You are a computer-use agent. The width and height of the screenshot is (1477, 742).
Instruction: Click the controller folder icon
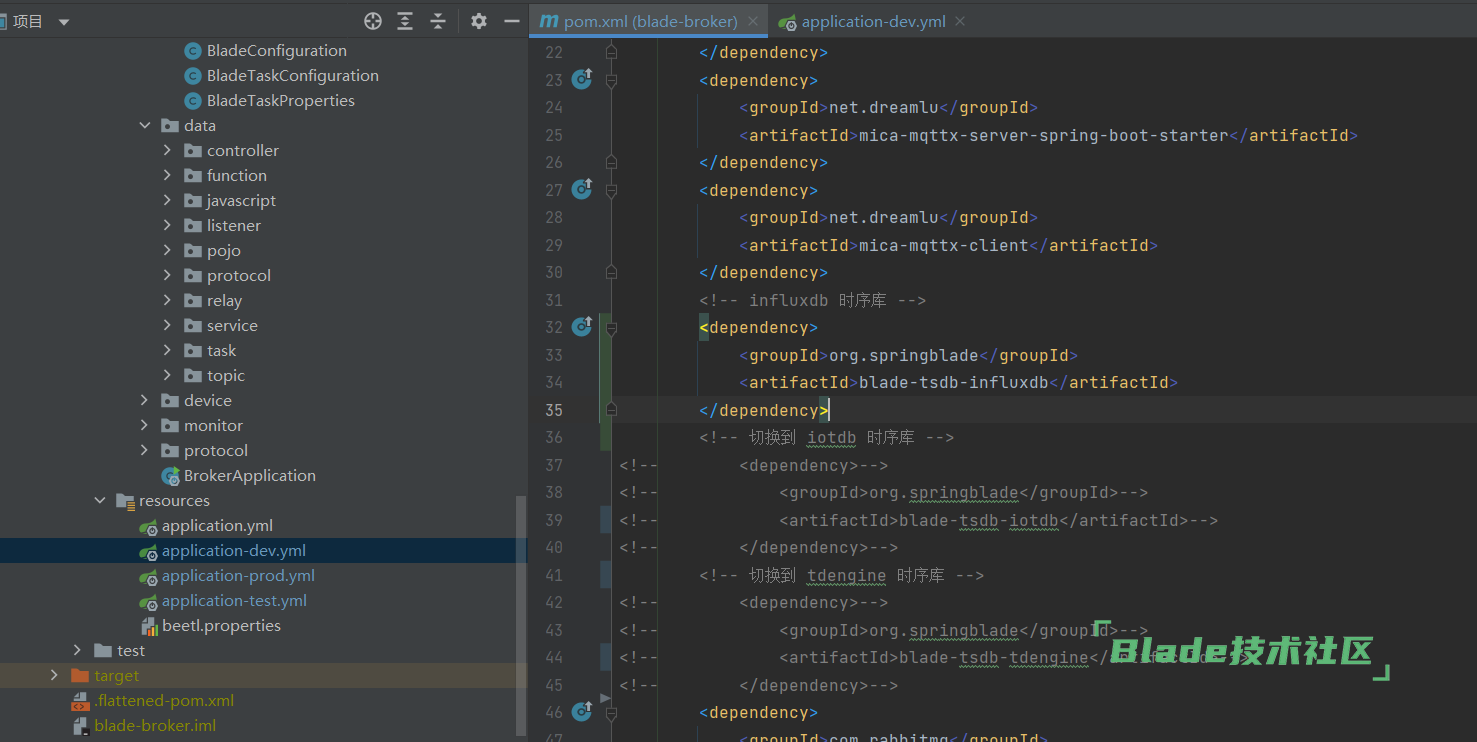(193, 151)
